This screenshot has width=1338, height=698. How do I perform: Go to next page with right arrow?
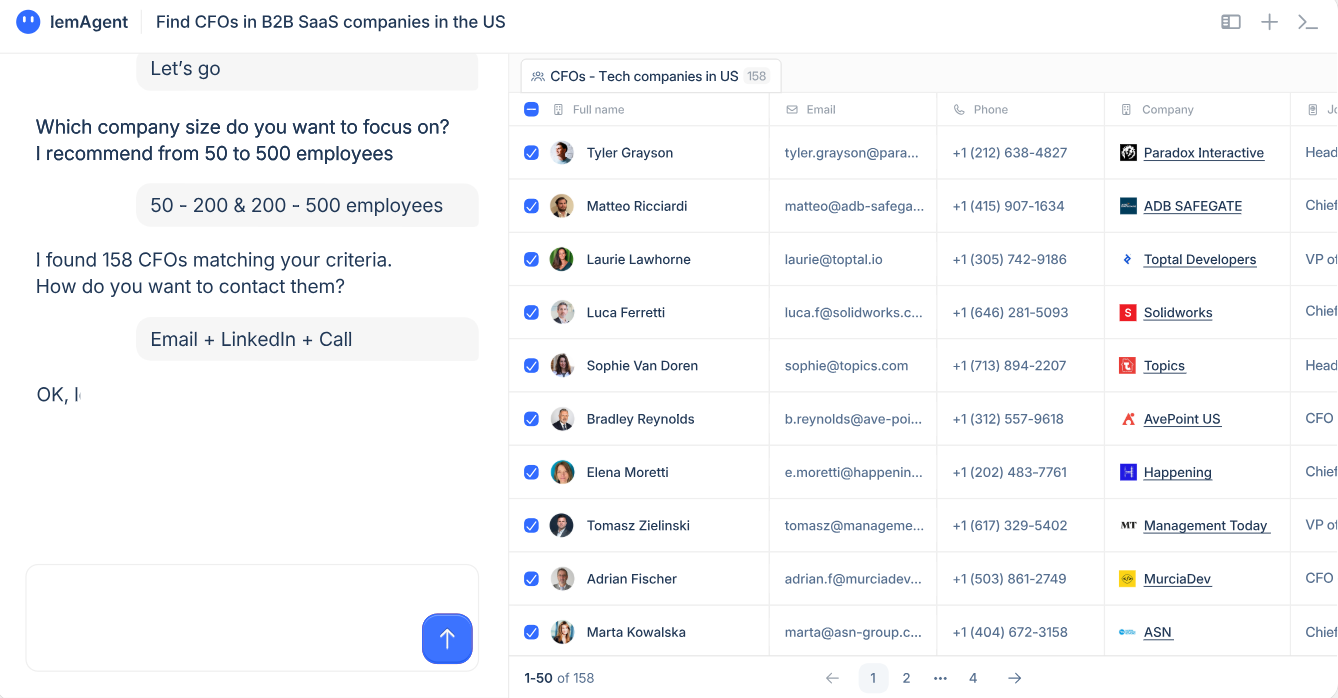click(x=1014, y=678)
